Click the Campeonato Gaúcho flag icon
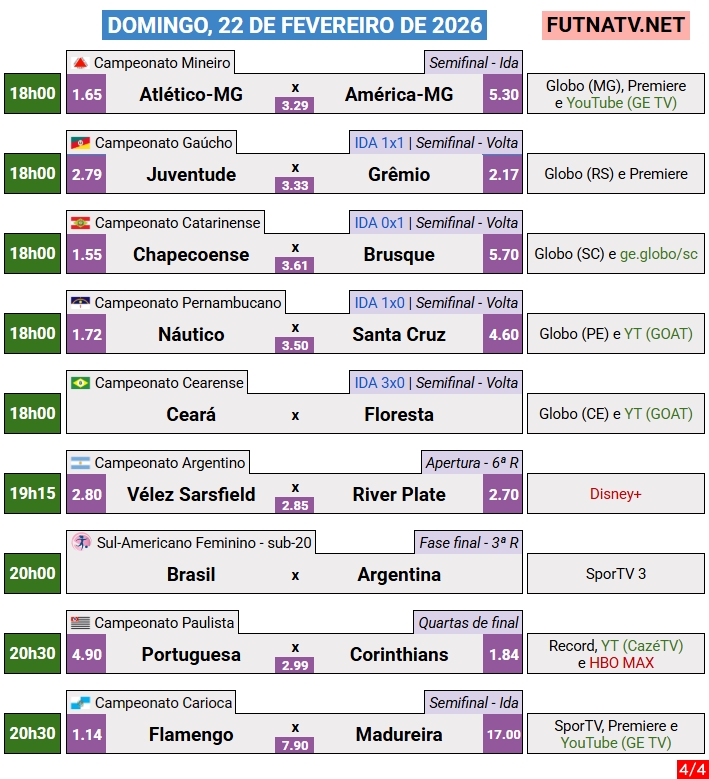This screenshot has height=779, width=709. pyautogui.click(x=81, y=143)
